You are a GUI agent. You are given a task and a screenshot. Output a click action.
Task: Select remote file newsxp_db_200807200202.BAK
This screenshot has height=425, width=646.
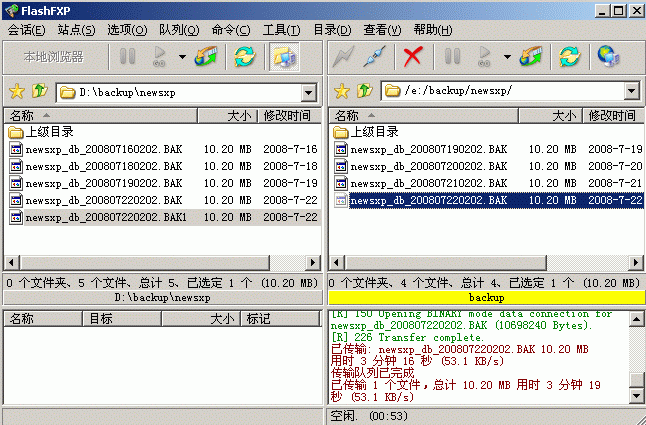[x=488, y=166]
